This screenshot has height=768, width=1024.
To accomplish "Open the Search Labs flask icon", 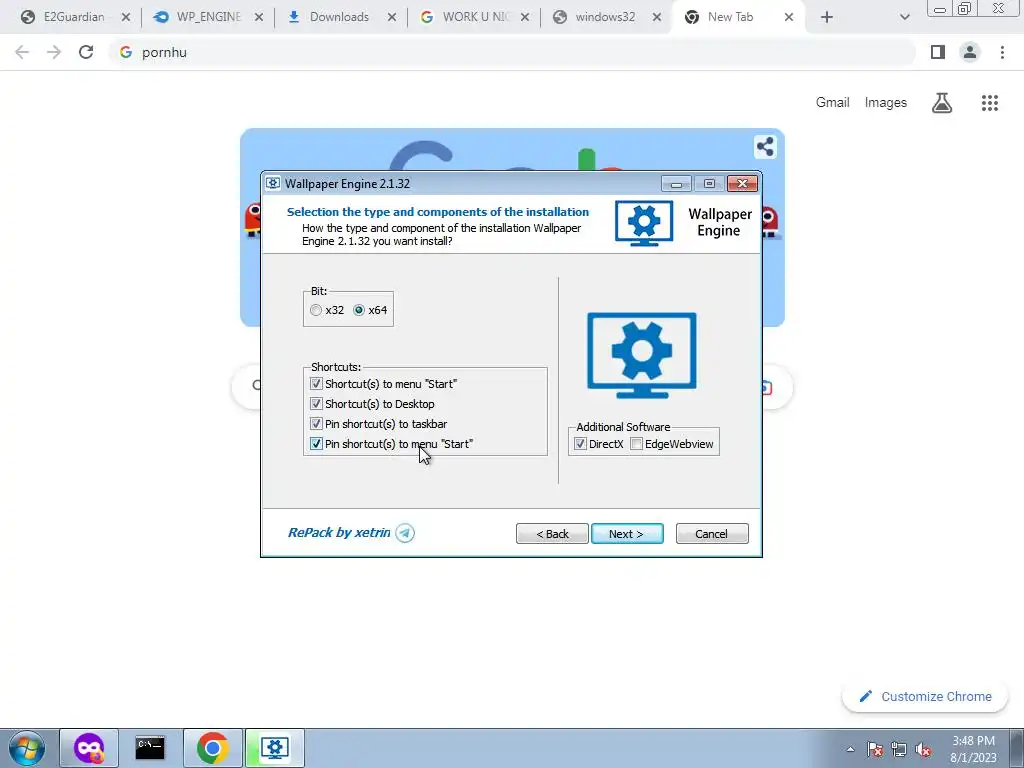I will coord(942,103).
